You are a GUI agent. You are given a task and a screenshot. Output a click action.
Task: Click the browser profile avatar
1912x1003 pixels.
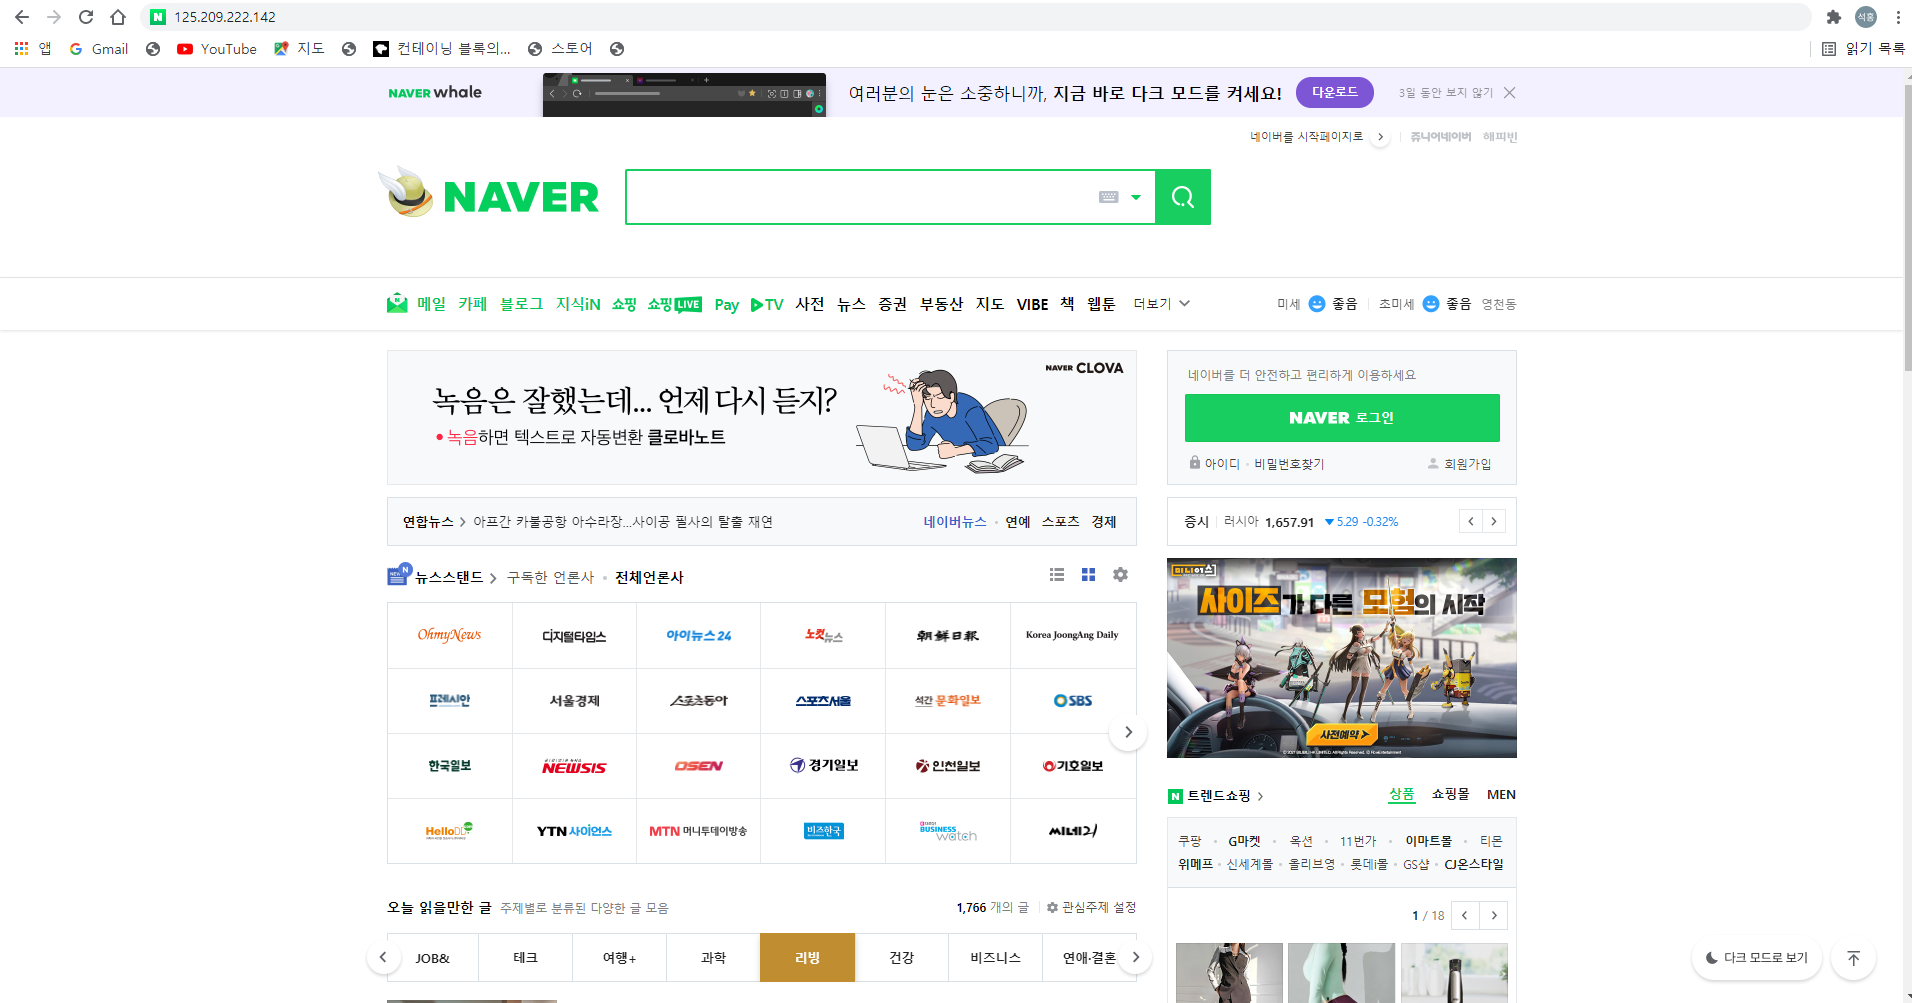click(1866, 17)
